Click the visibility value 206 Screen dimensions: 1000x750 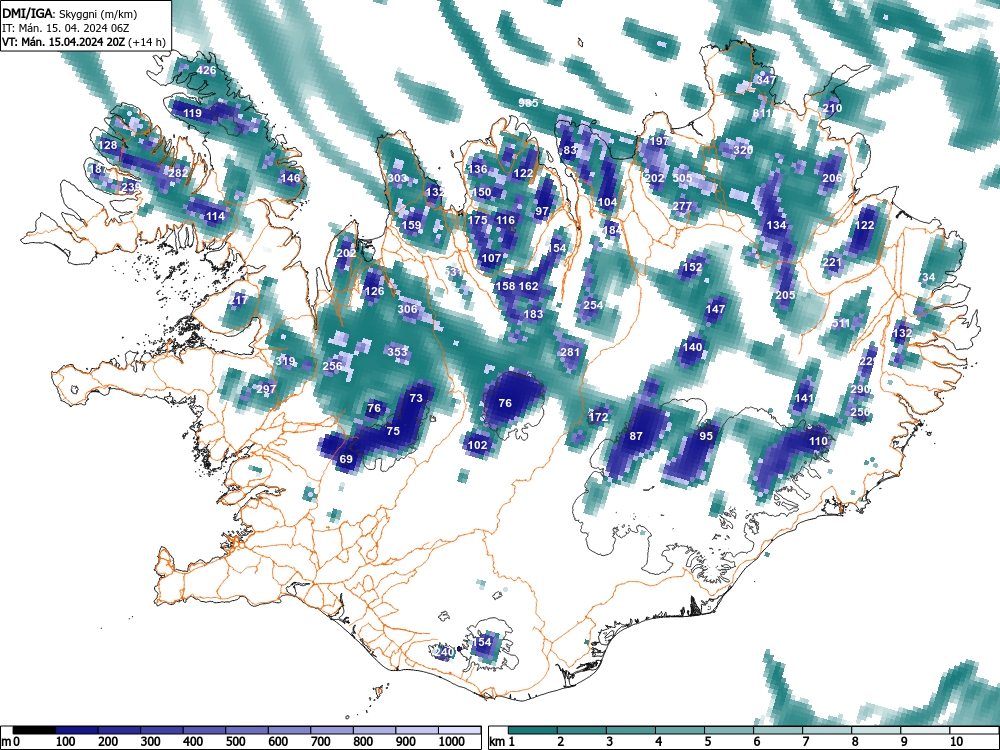click(832, 178)
